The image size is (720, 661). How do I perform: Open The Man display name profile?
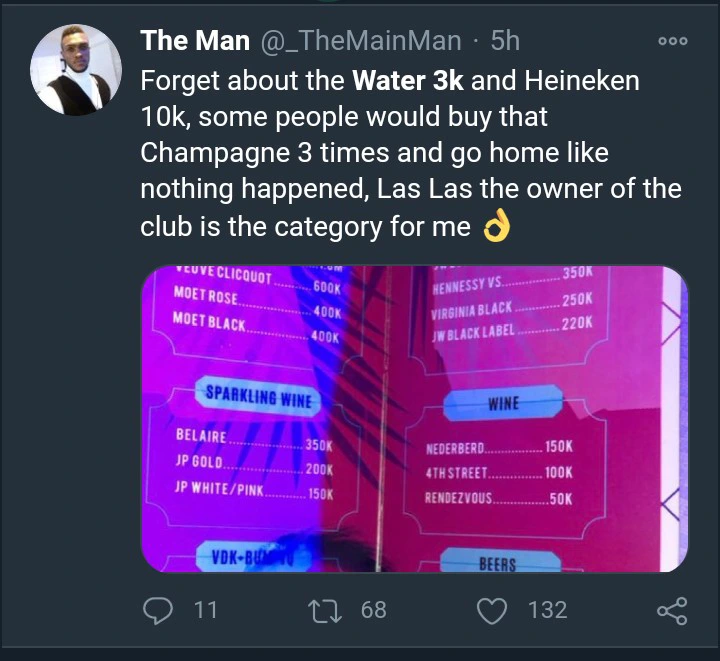click(195, 40)
